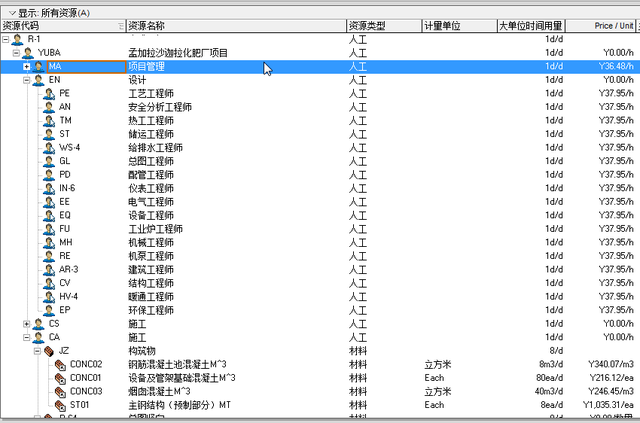Click the CV engineer icon

49,283
